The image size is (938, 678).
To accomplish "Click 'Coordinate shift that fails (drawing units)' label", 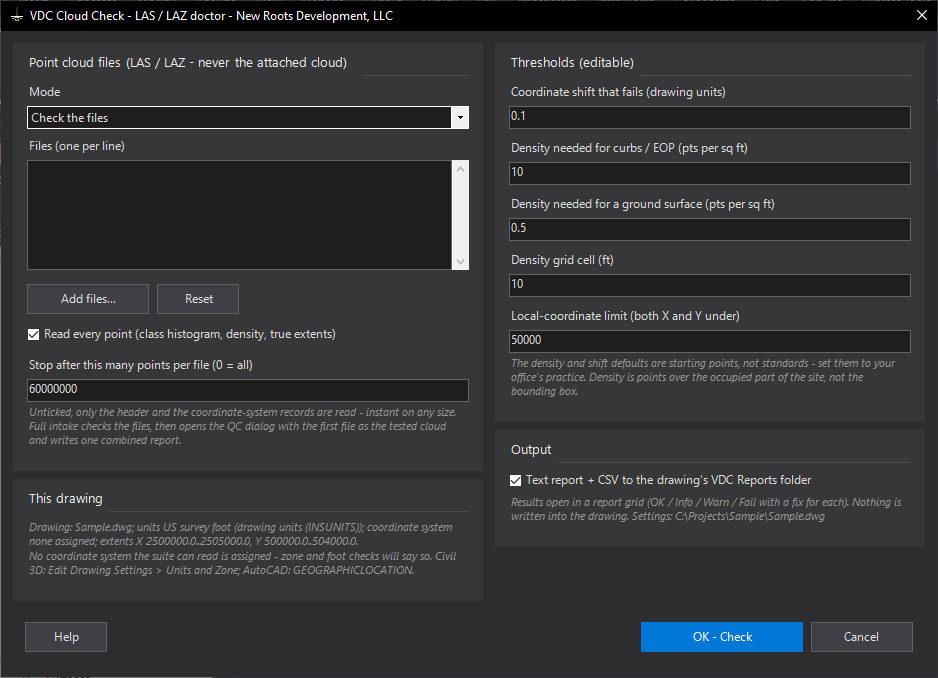I will pos(618,92).
